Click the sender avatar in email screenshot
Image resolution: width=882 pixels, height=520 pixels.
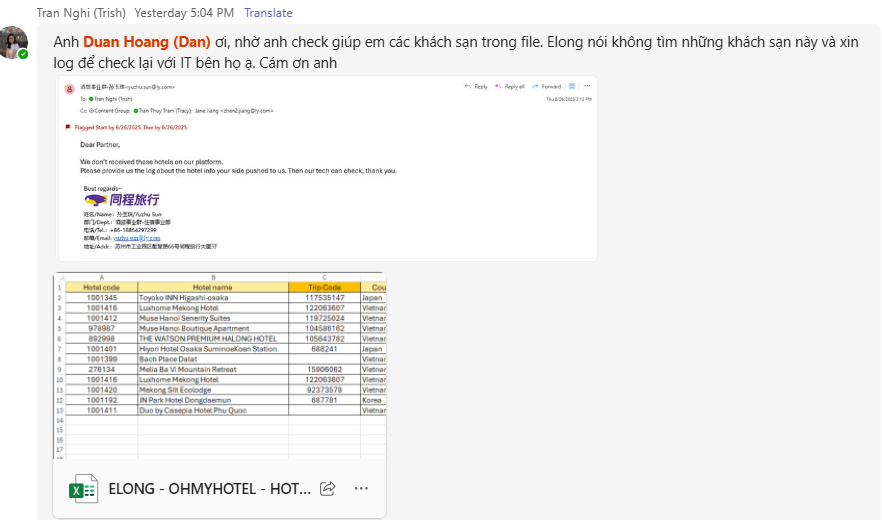70,89
